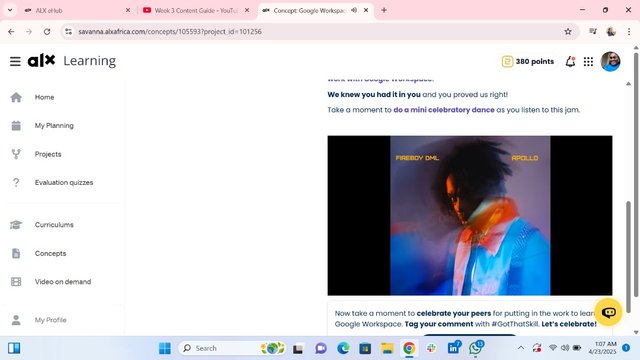
Task: Open the apps grid menu
Action: click(x=588, y=62)
